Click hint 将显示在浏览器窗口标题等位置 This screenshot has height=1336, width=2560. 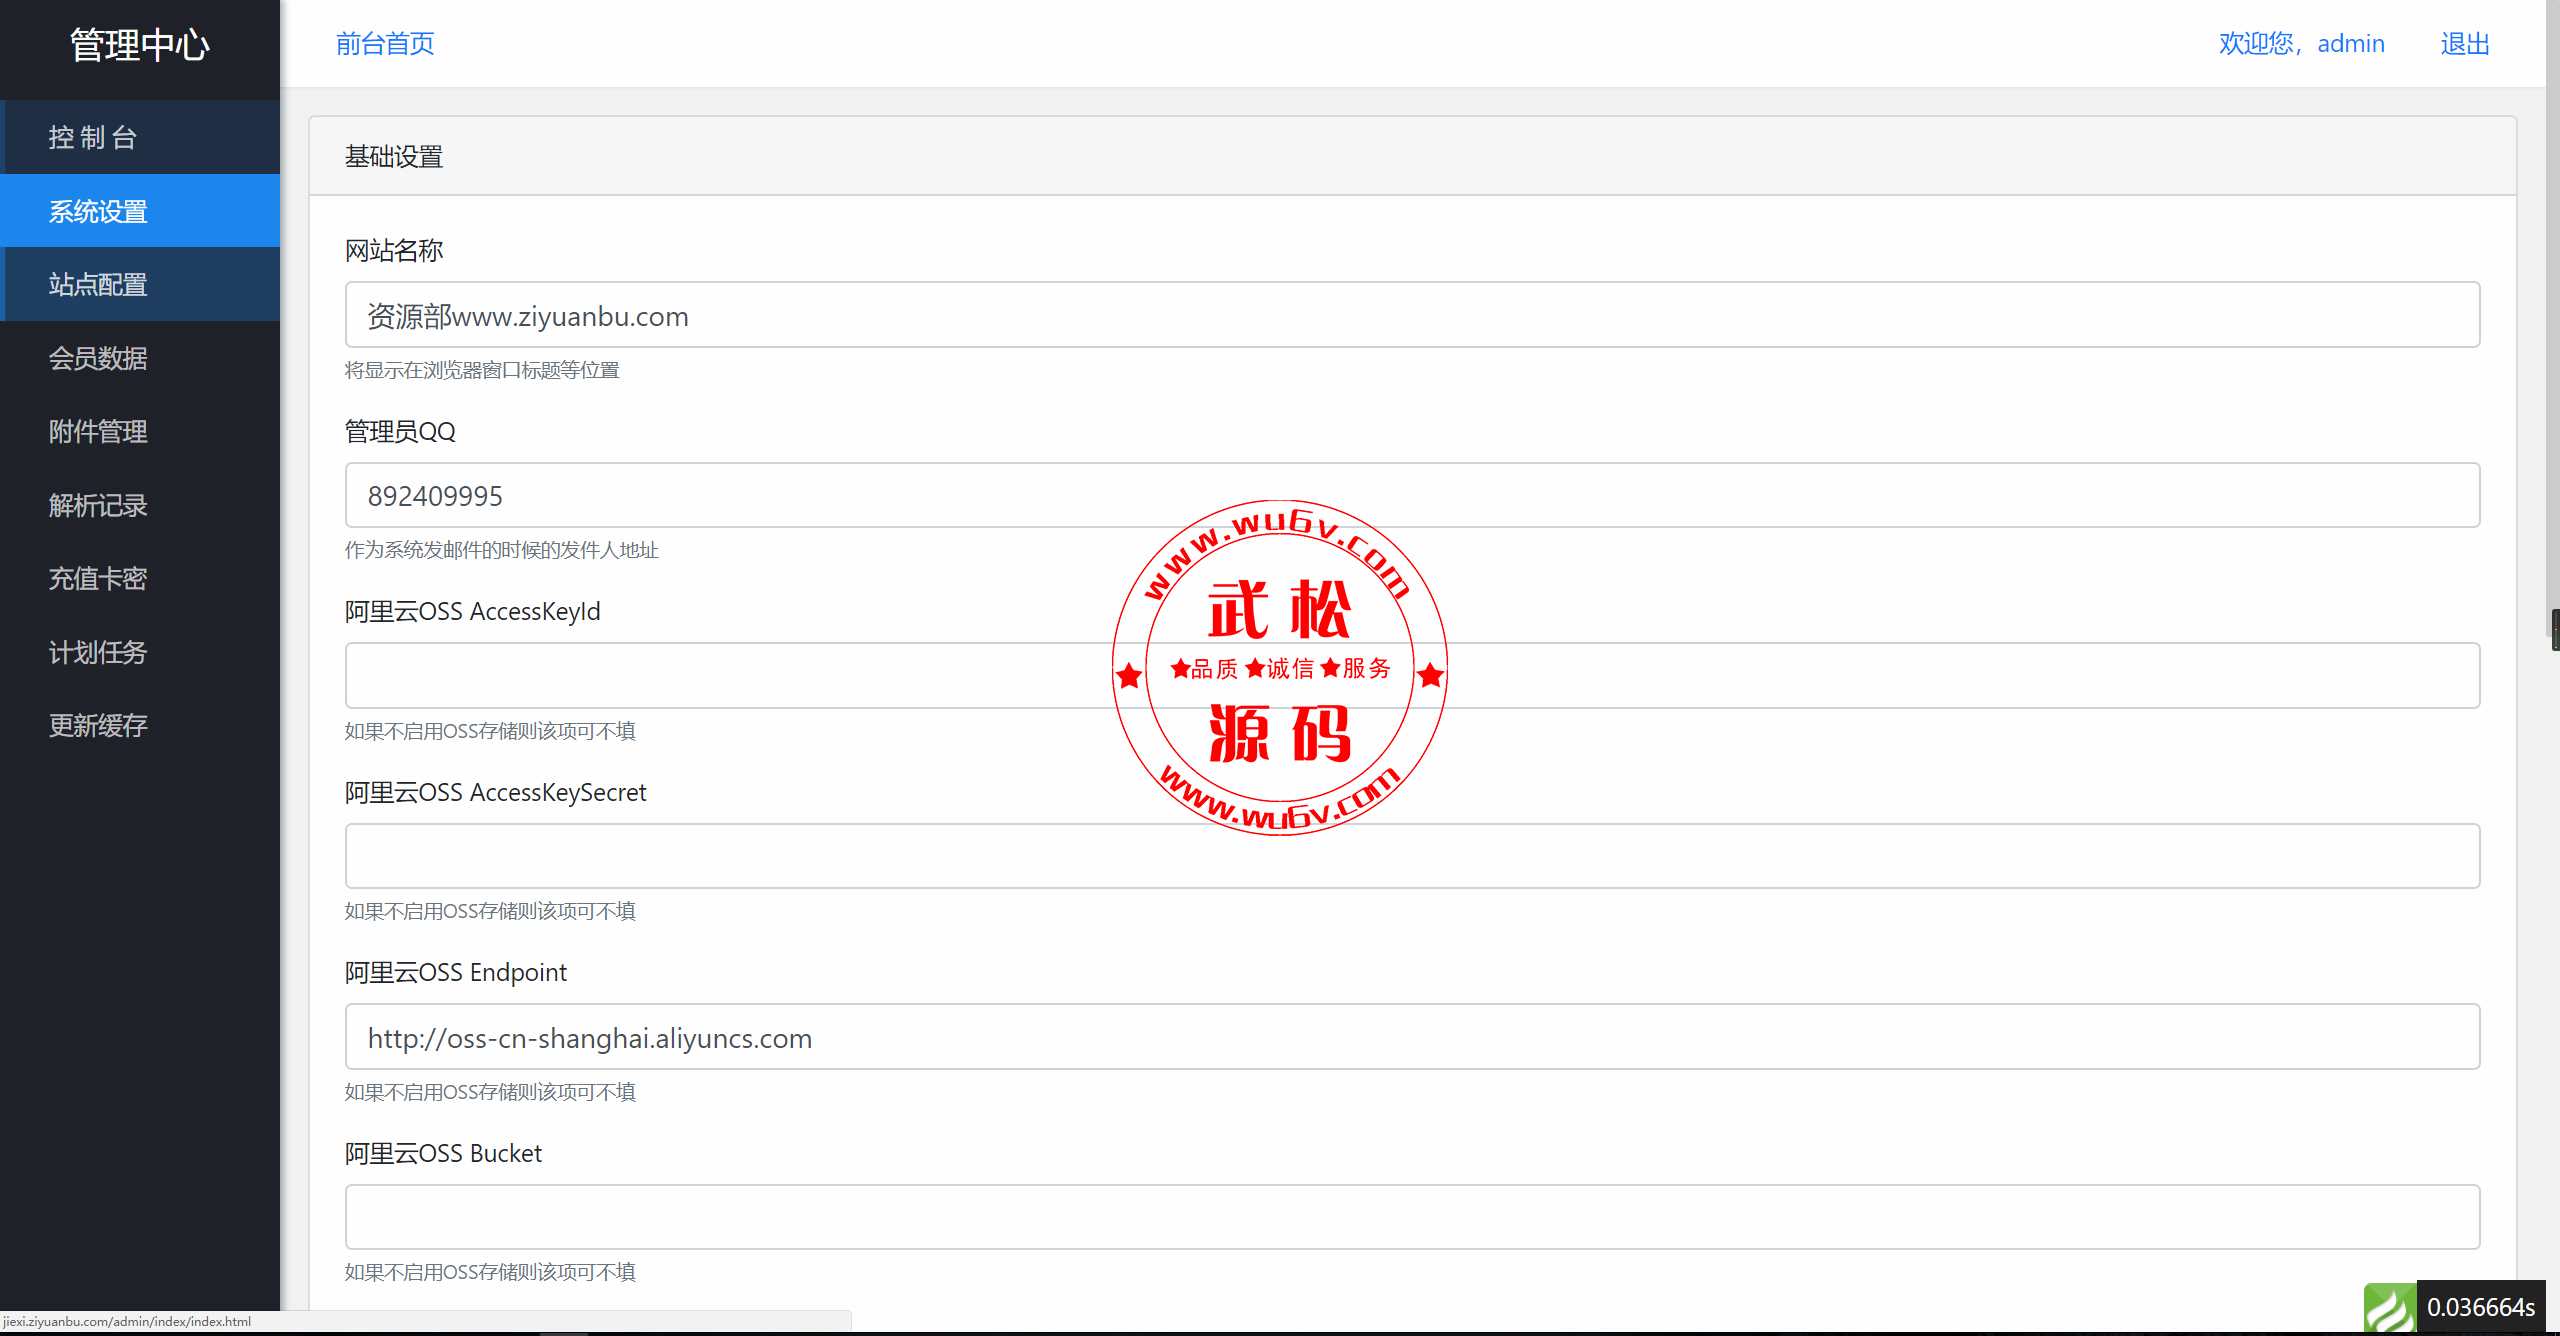pyautogui.click(x=482, y=370)
